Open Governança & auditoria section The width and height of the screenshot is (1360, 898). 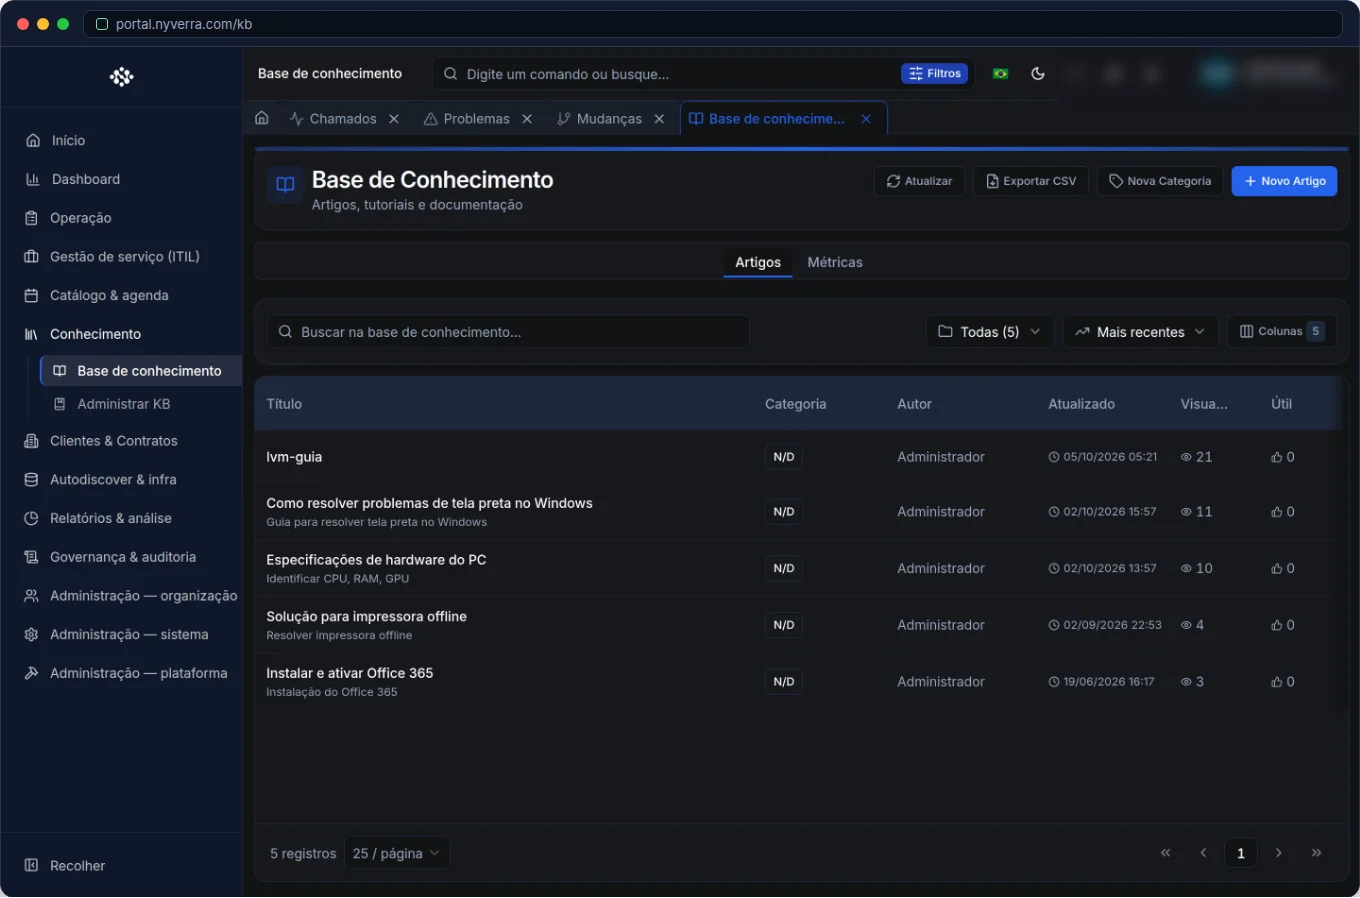pos(121,557)
